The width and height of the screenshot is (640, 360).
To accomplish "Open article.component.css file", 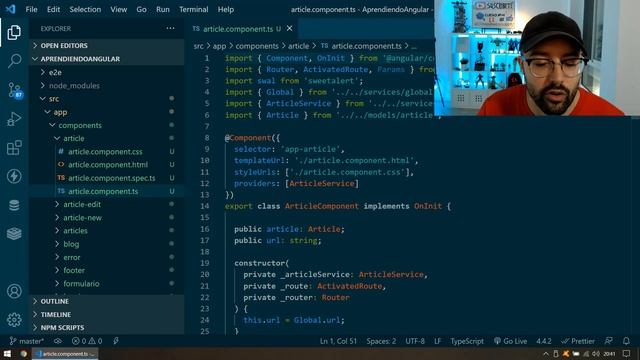I will [x=107, y=151].
